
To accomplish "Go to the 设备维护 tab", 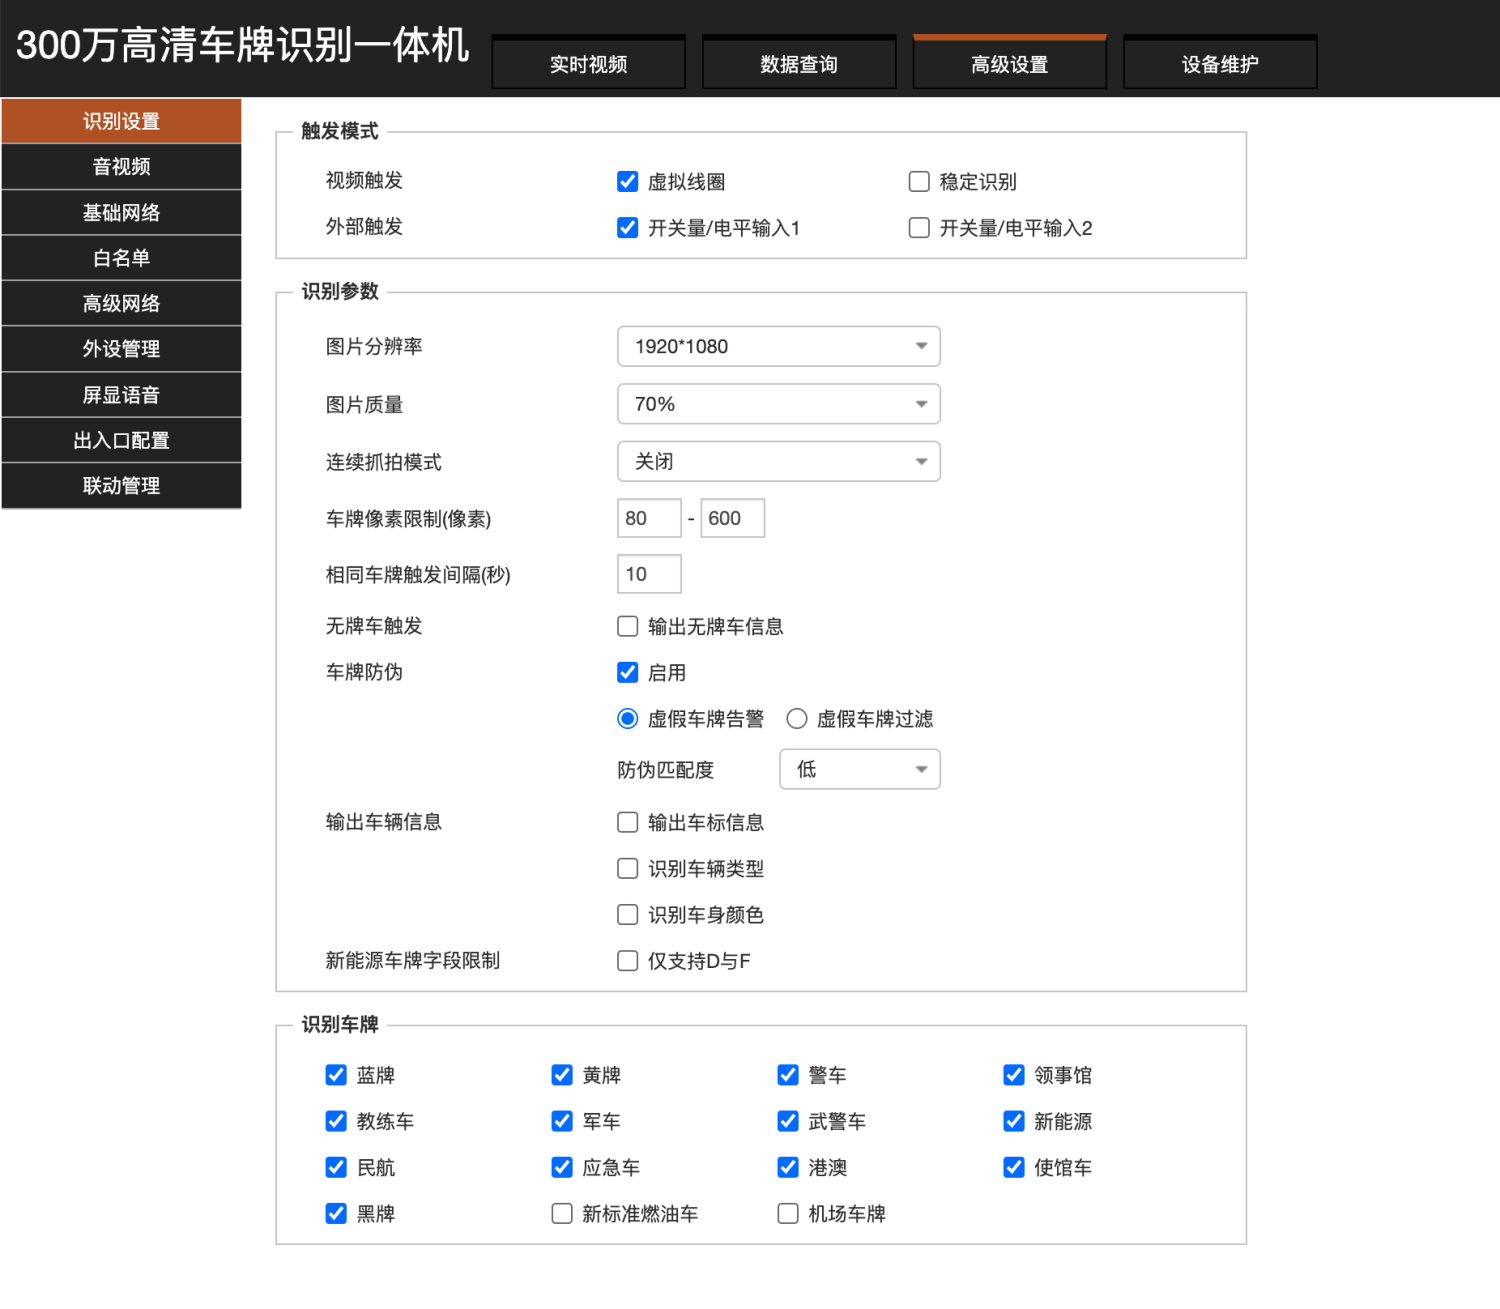I will point(1220,64).
